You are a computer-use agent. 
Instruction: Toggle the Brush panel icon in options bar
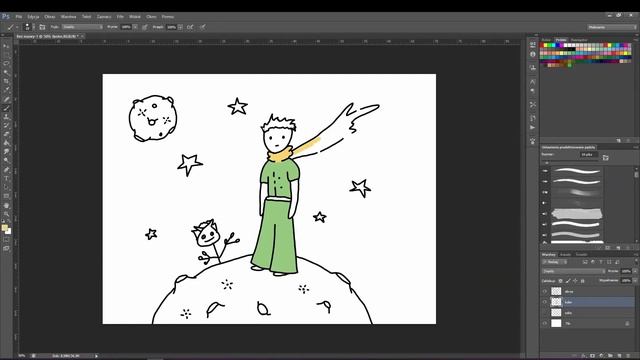click(x=42, y=27)
